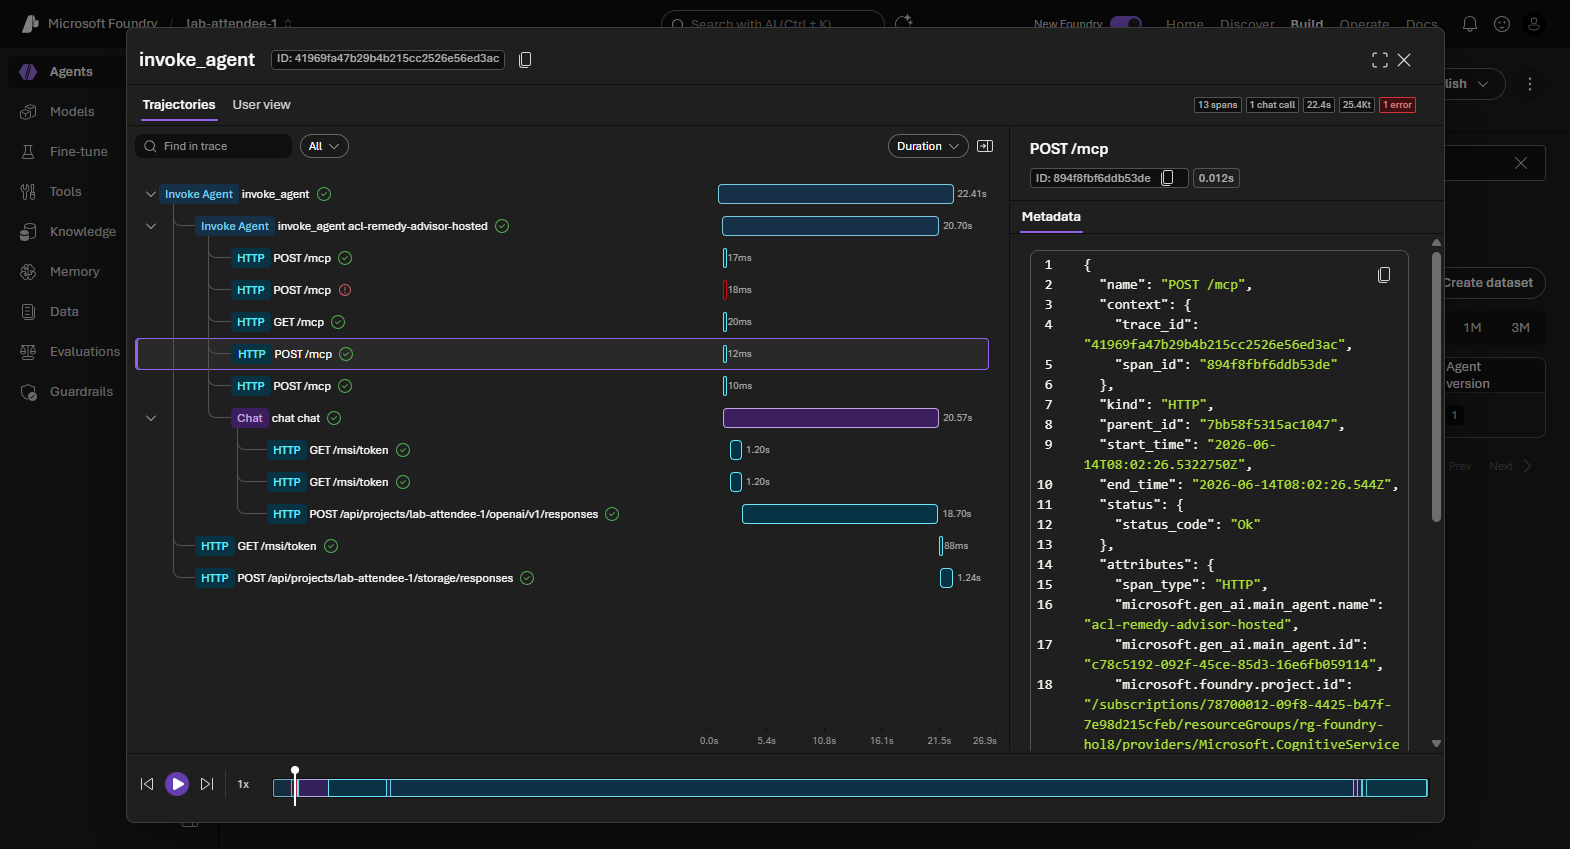
Task: Copy the invoke_agent trace ID
Action: [525, 60]
